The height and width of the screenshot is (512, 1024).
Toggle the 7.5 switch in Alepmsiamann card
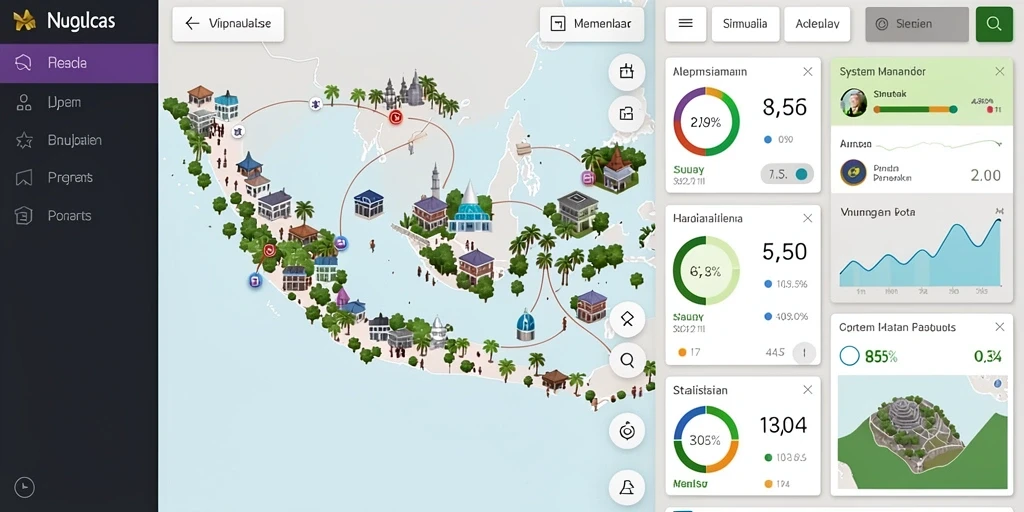tap(787, 174)
